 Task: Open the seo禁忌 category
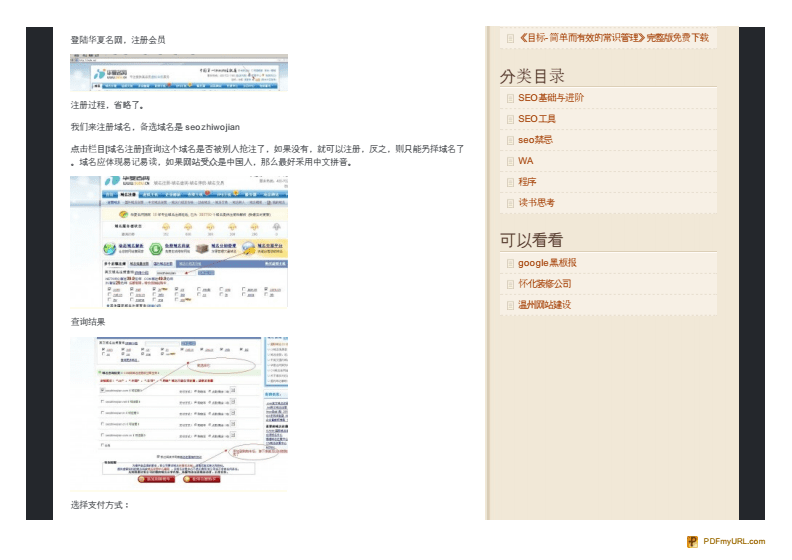tap(535, 140)
